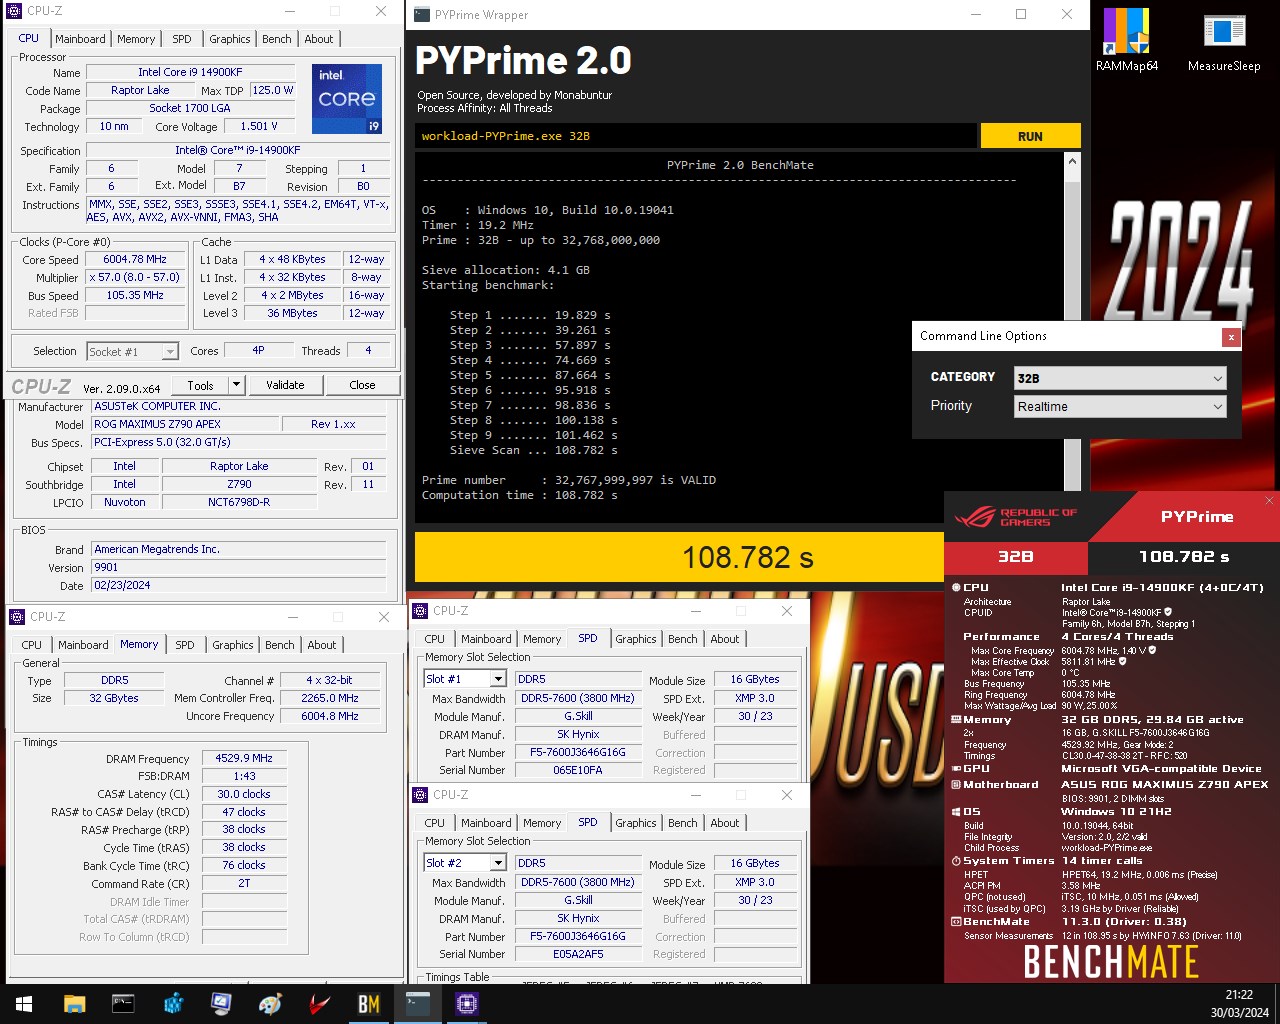Click the CPU-Z title icon of top-left window
Viewport: 1280px width, 1024px height.
click(16, 11)
